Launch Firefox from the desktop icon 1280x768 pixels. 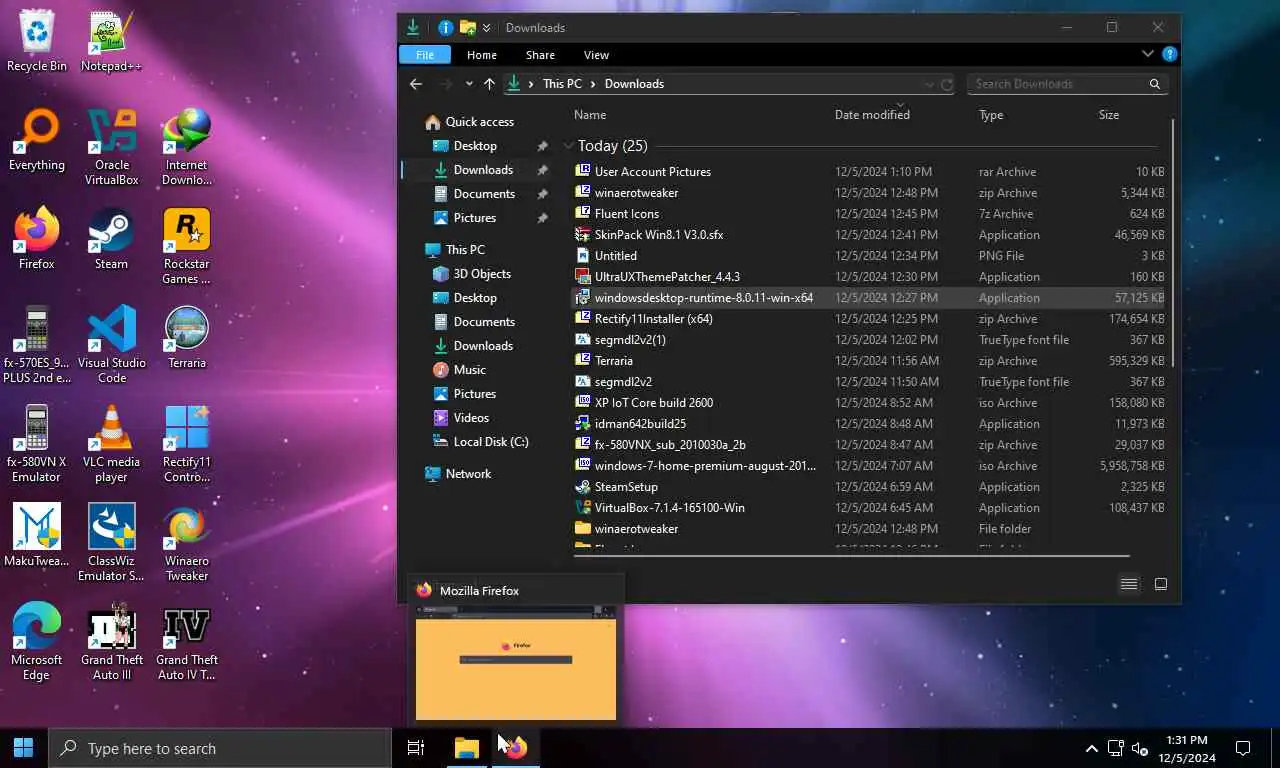(37, 239)
